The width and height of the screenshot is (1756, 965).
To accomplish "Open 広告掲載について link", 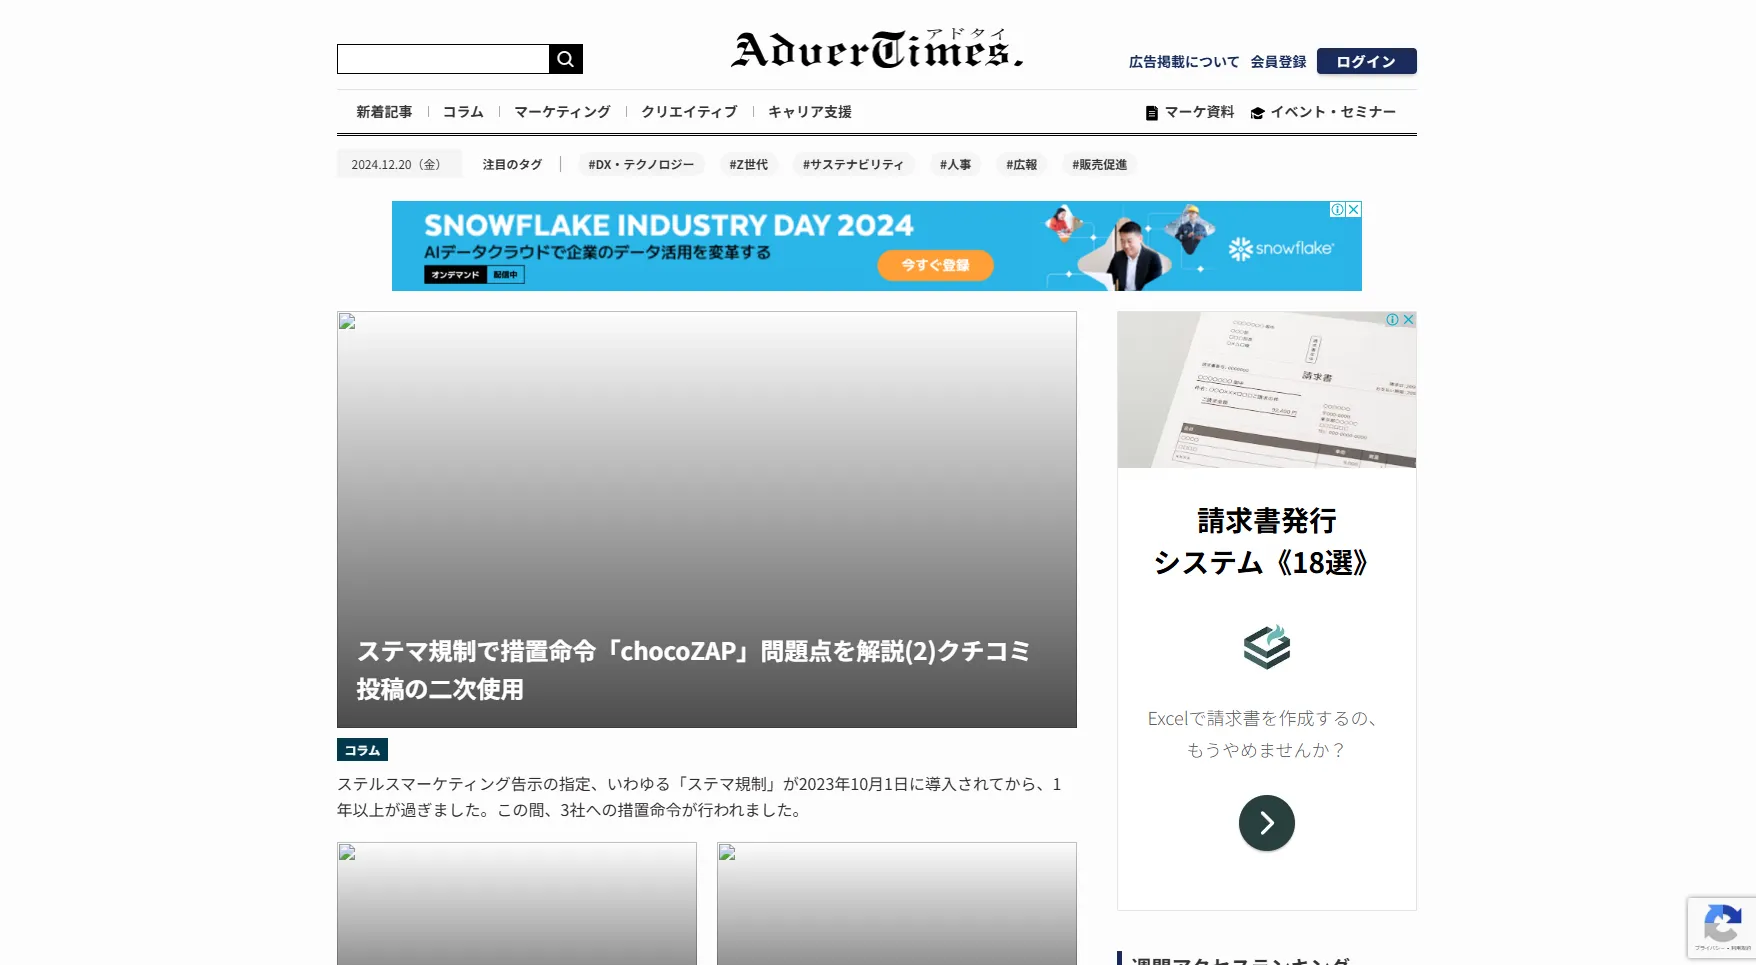I will tap(1184, 62).
